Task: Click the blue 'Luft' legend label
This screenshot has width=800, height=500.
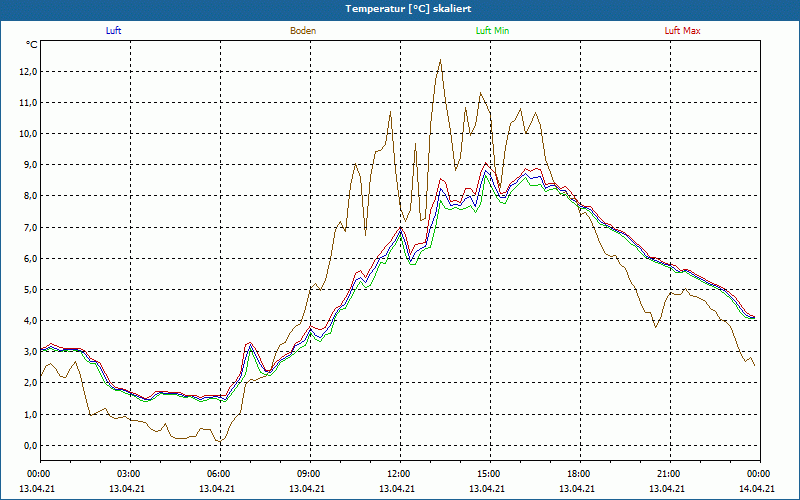Action: 113,31
